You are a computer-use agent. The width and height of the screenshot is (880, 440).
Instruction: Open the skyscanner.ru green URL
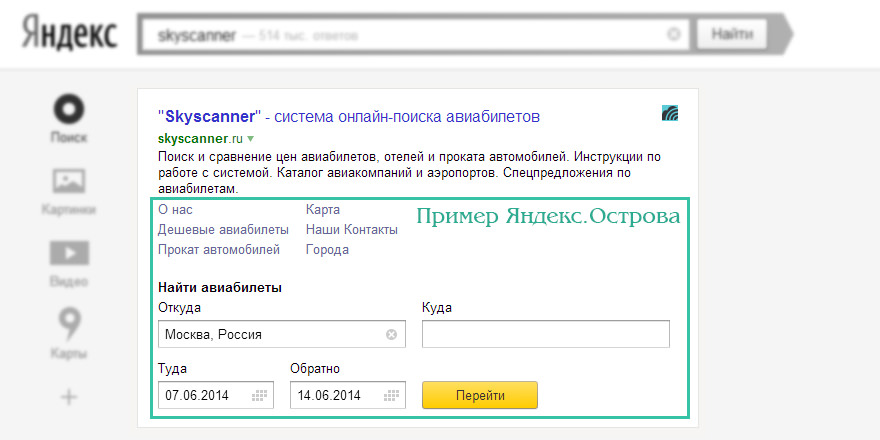click(x=200, y=138)
